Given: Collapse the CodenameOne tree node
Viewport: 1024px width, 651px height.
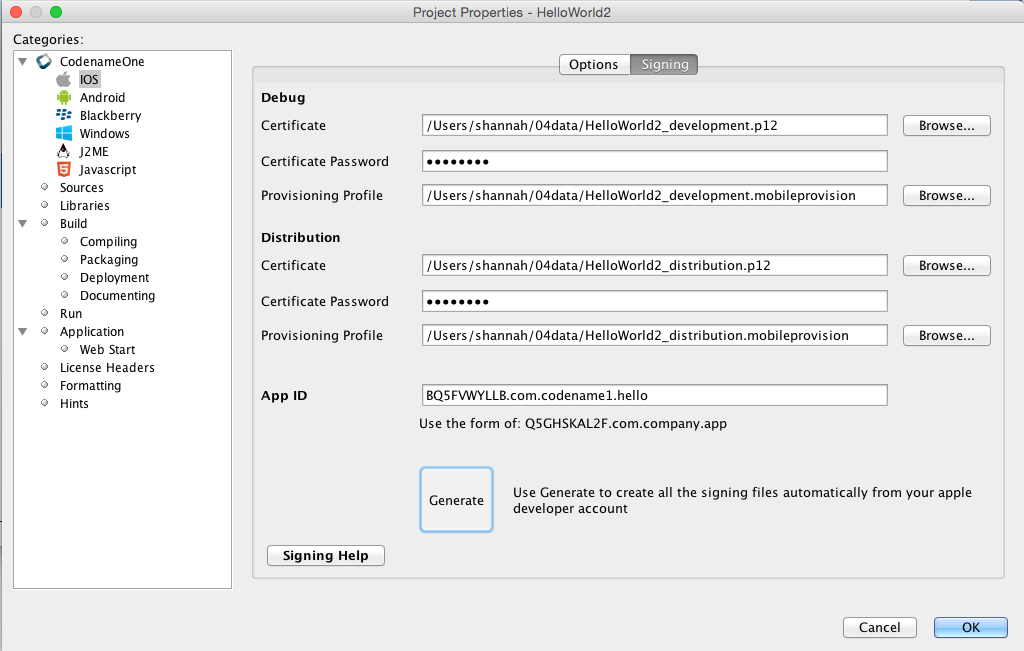Looking at the screenshot, I should (23, 62).
